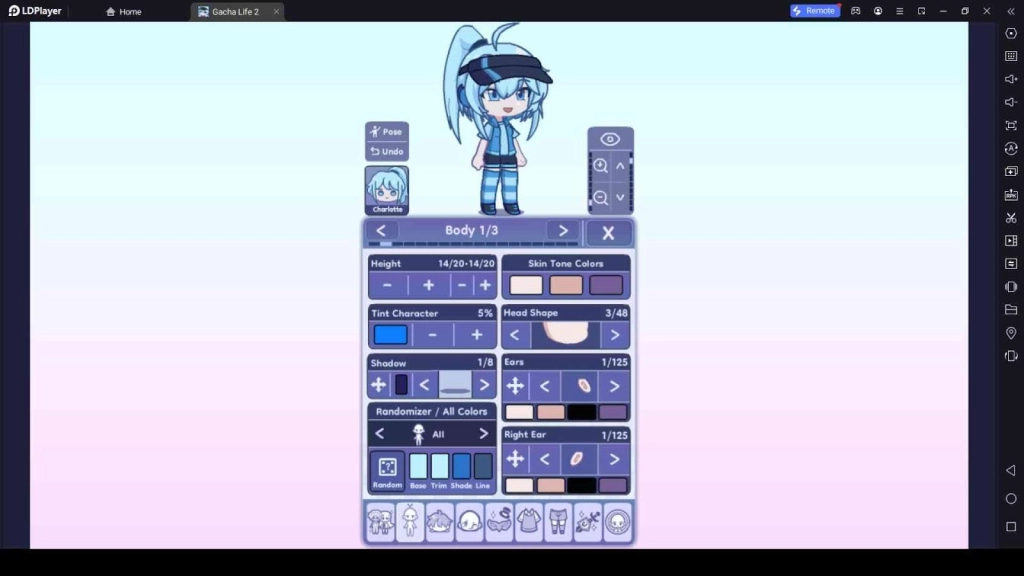This screenshot has width=1024, height=576.
Task: Open the Shade color swatch
Action: point(461,467)
